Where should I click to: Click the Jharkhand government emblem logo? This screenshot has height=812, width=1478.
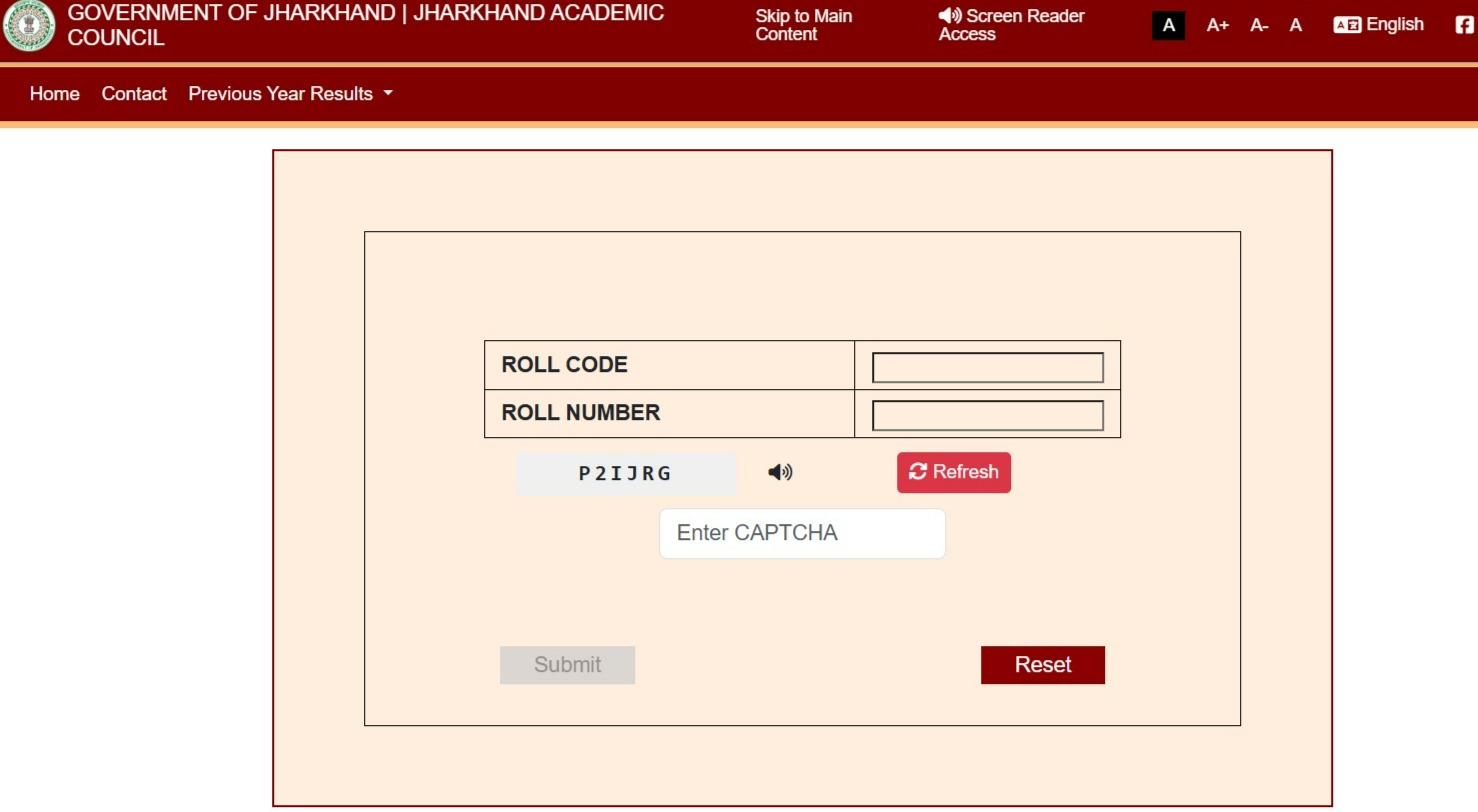(x=29, y=26)
